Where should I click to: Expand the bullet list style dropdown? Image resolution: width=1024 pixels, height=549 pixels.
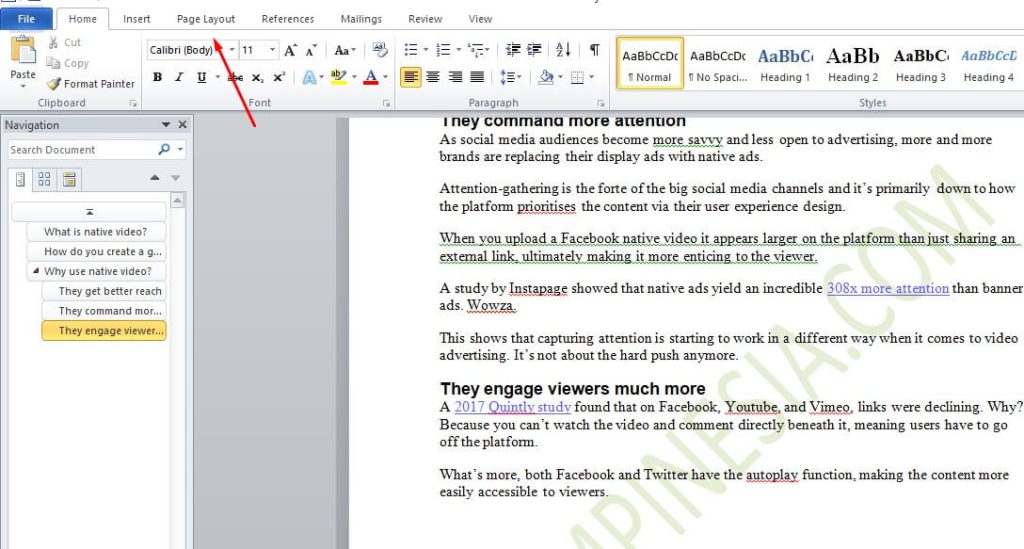click(x=426, y=50)
